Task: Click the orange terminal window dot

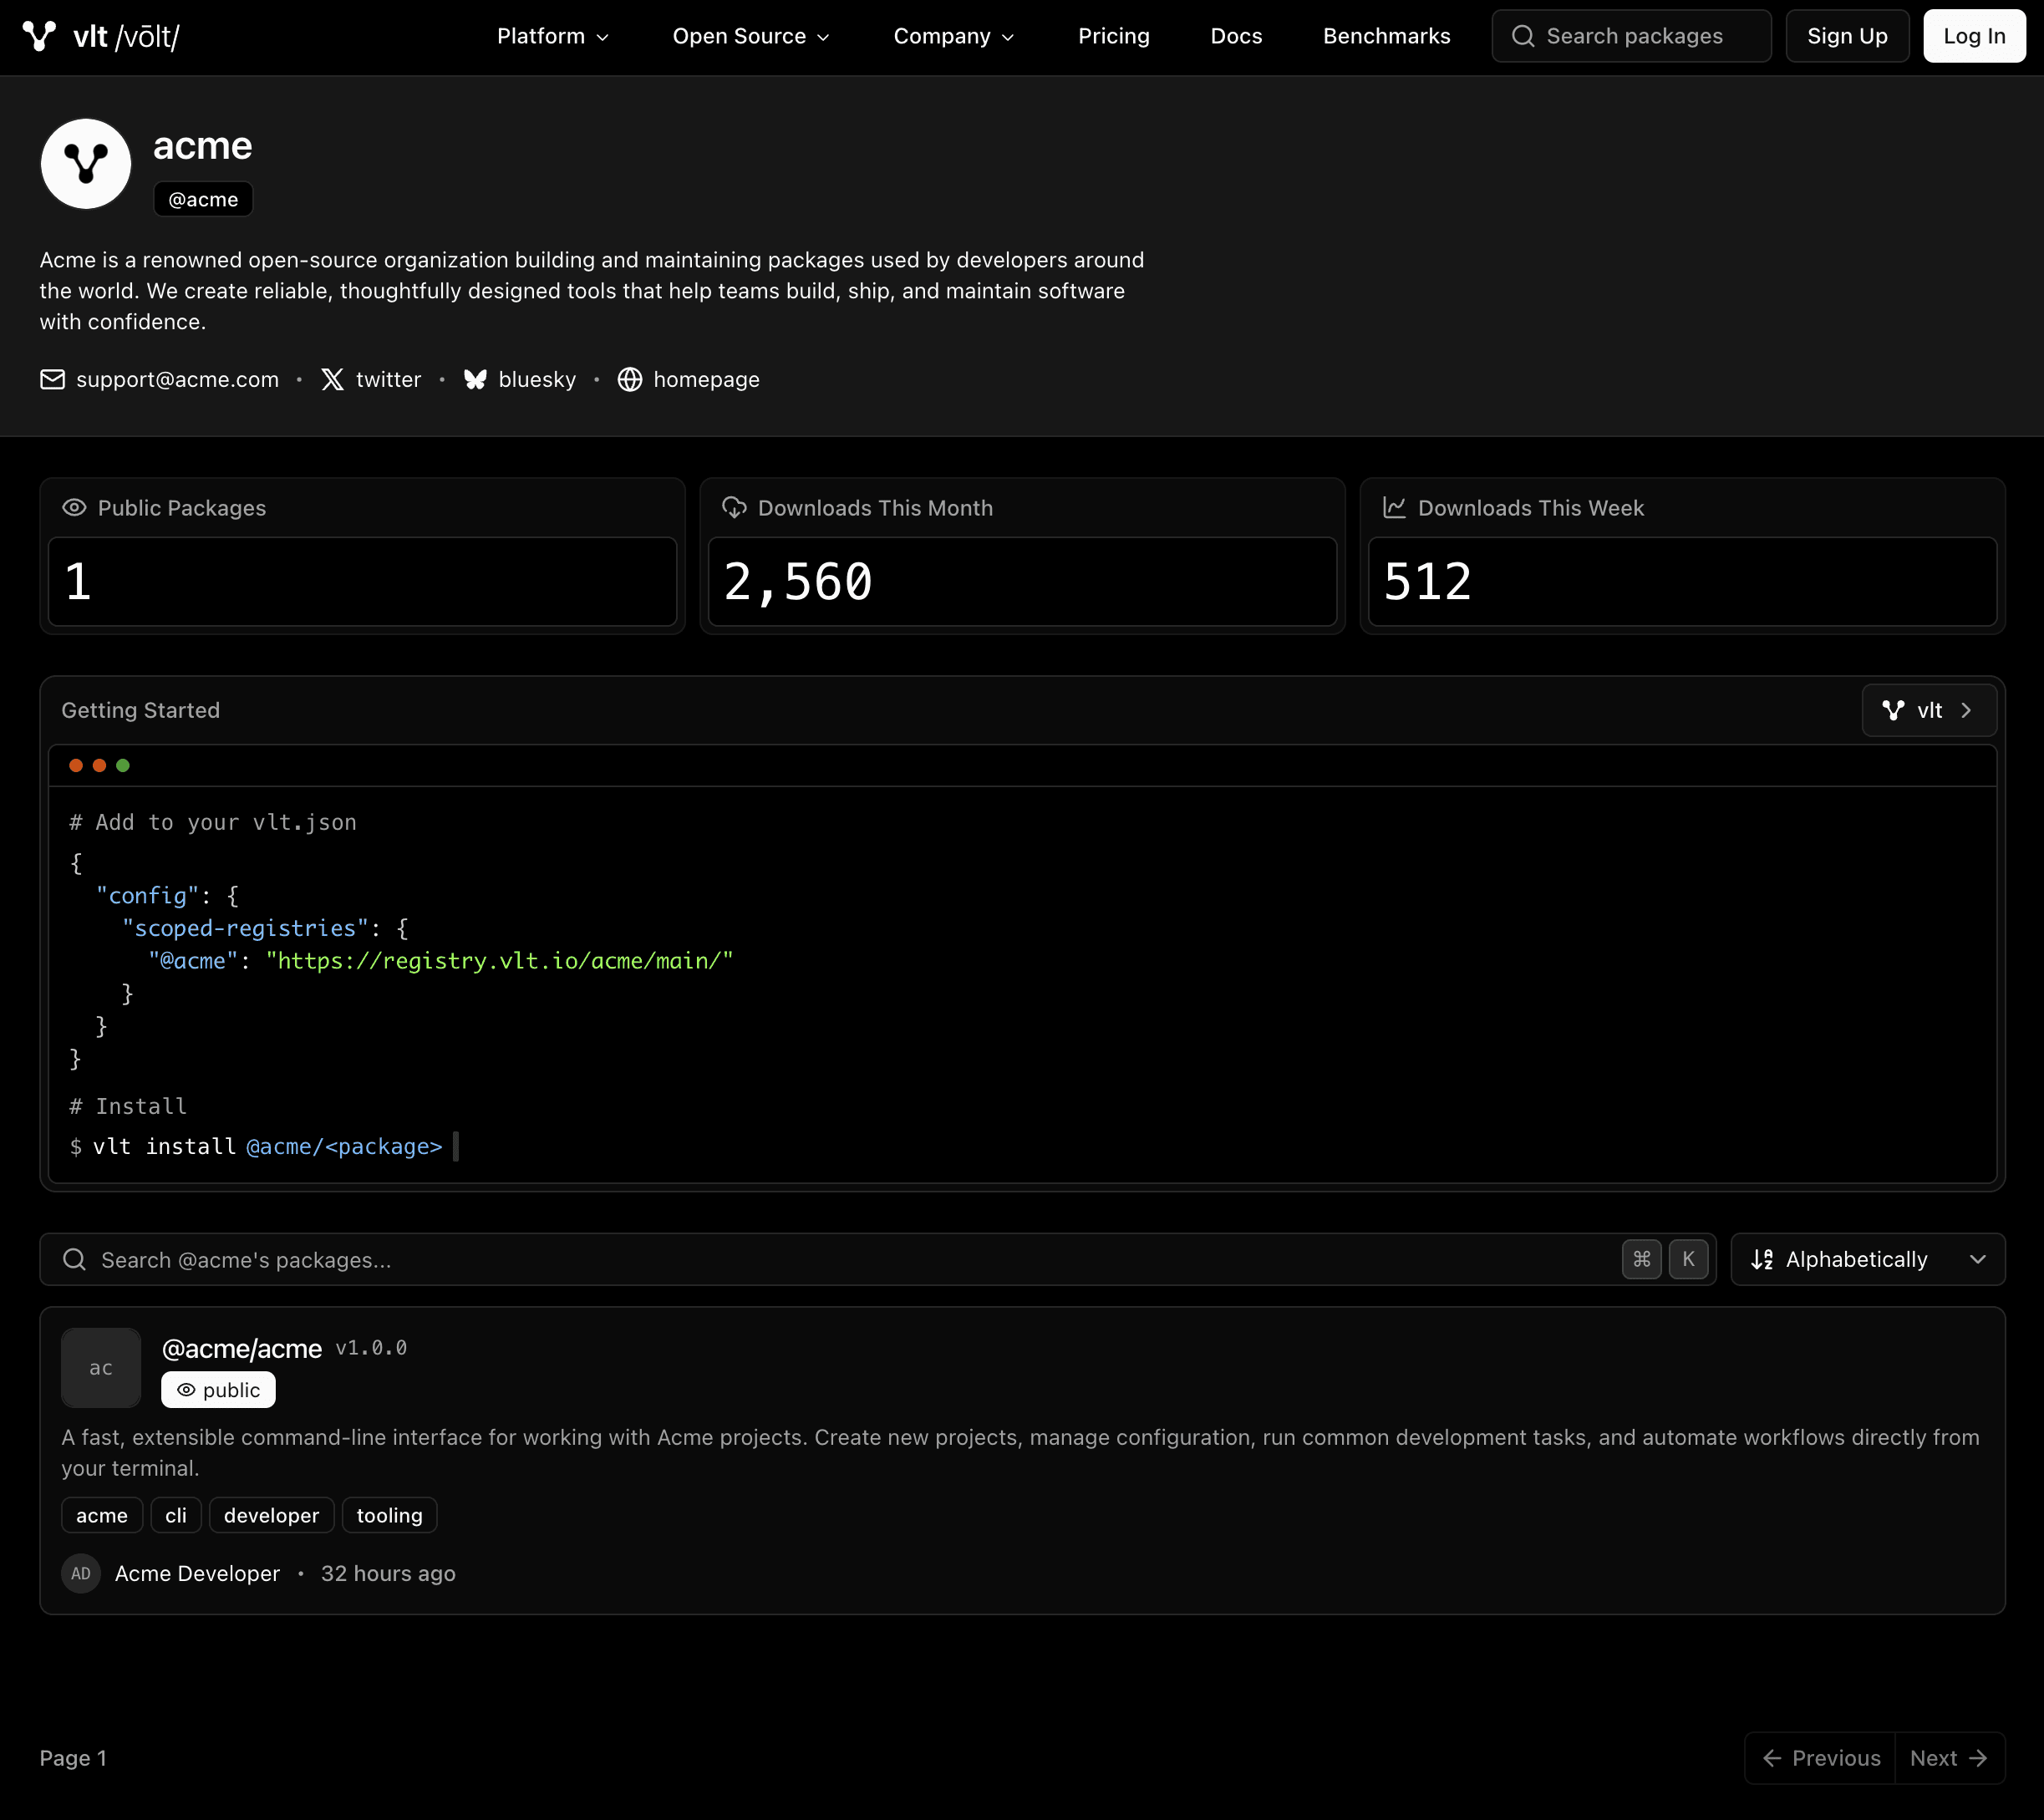Action: (99, 766)
